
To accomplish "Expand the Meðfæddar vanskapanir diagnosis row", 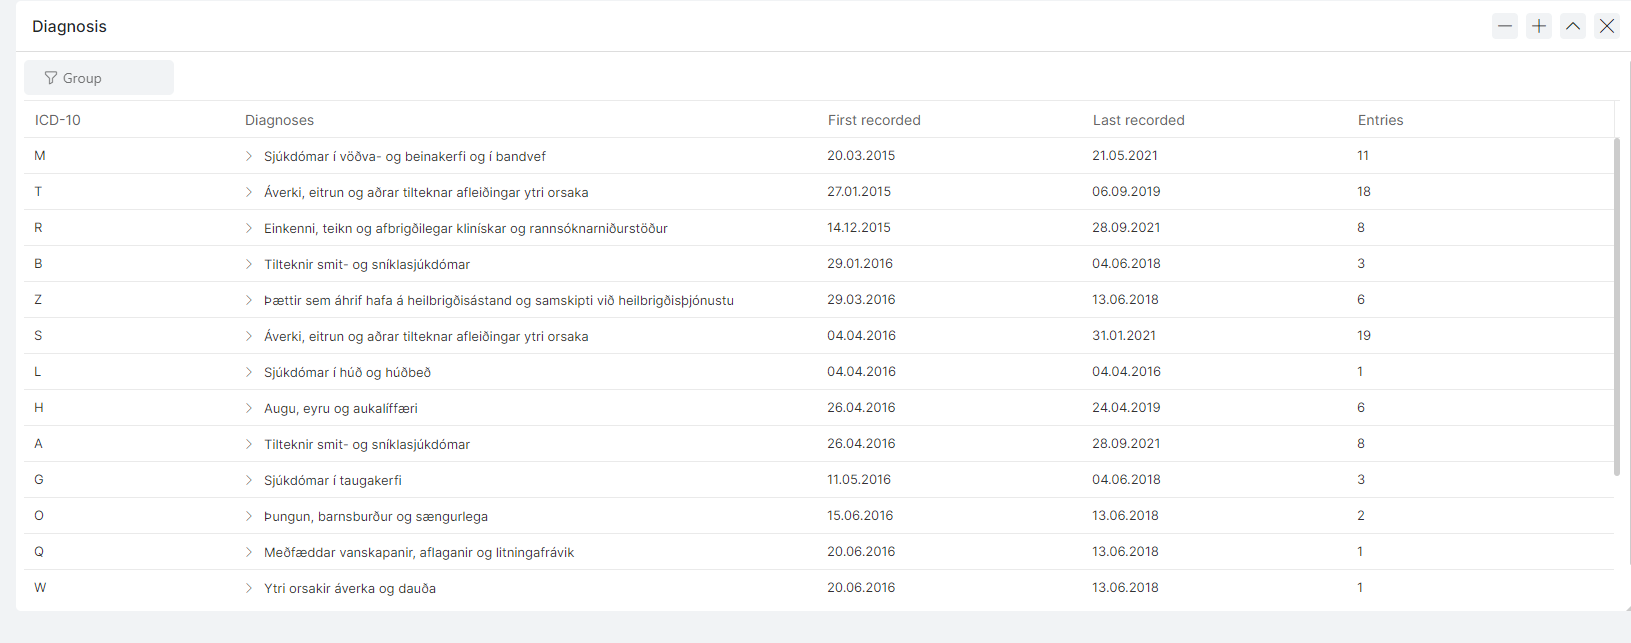I will [249, 552].
